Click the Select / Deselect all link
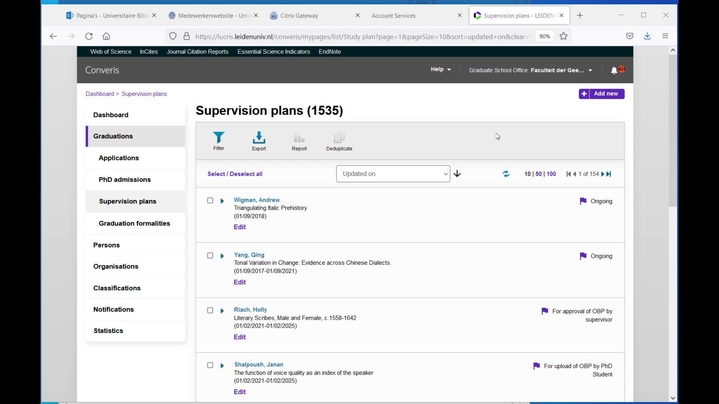719x404 pixels. click(235, 174)
